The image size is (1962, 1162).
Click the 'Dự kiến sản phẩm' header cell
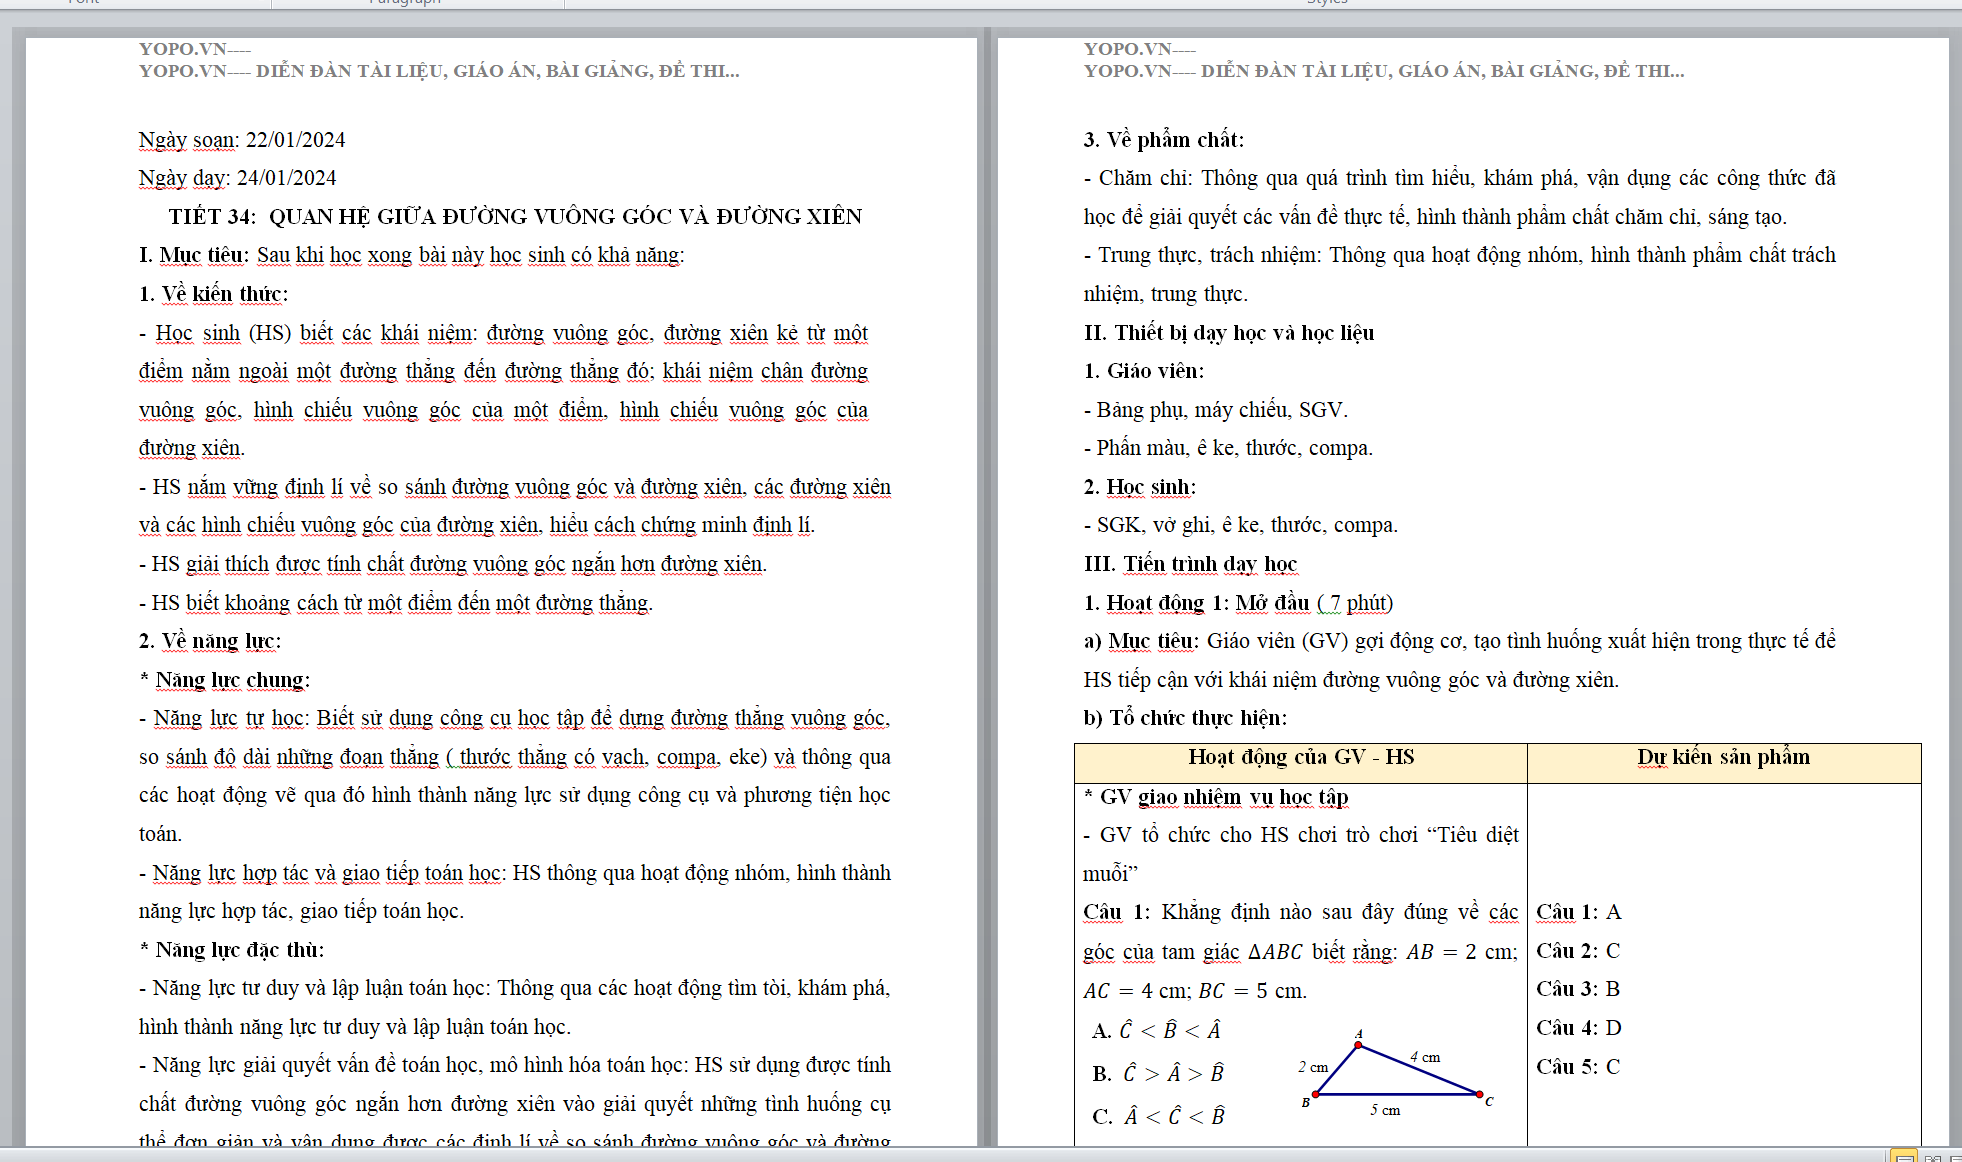(x=1724, y=763)
